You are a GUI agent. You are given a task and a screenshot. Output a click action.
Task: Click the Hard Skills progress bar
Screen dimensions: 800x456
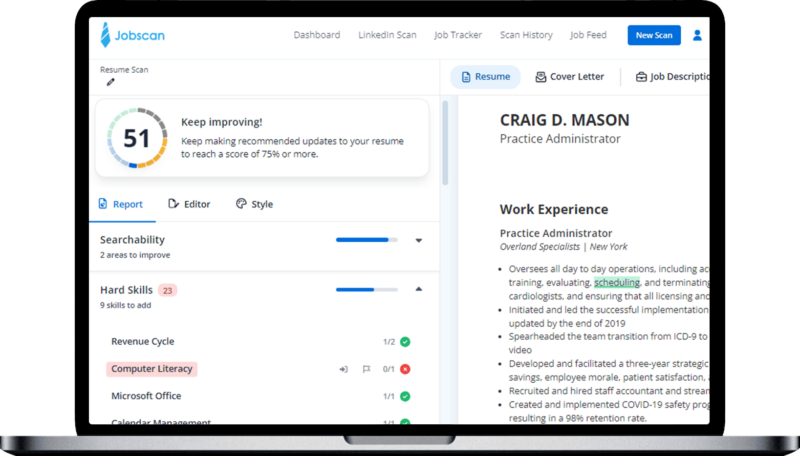[x=367, y=290]
